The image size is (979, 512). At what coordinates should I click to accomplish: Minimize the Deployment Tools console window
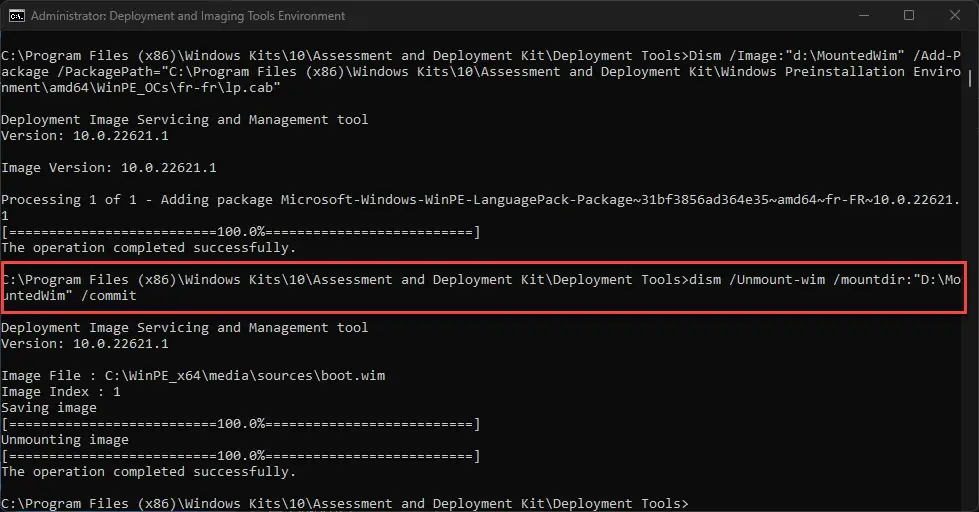pos(863,16)
